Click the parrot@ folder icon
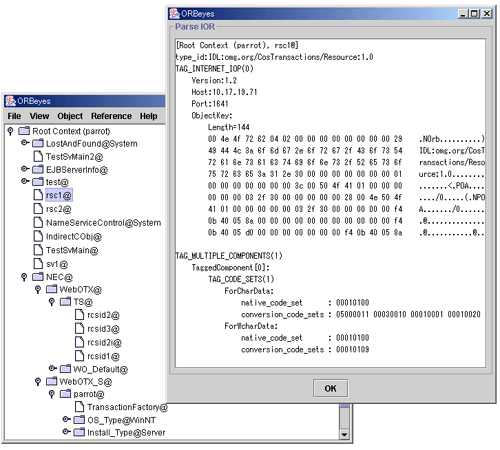500x450 pixels. (x=65, y=394)
